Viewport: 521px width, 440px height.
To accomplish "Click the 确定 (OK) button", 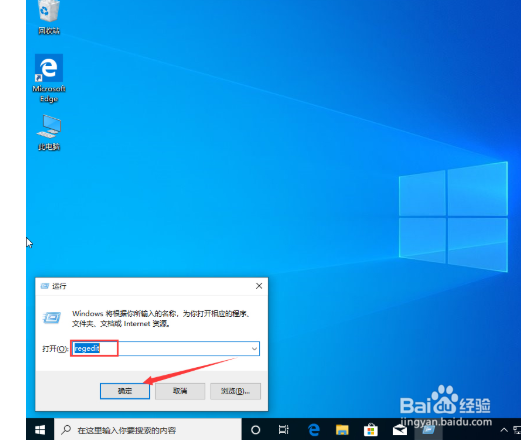I will (125, 391).
